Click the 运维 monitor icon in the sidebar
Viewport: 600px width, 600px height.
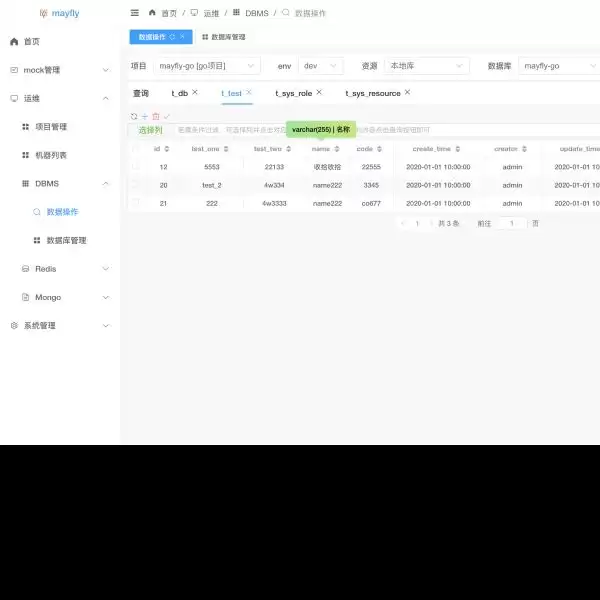pyautogui.click(x=14, y=98)
